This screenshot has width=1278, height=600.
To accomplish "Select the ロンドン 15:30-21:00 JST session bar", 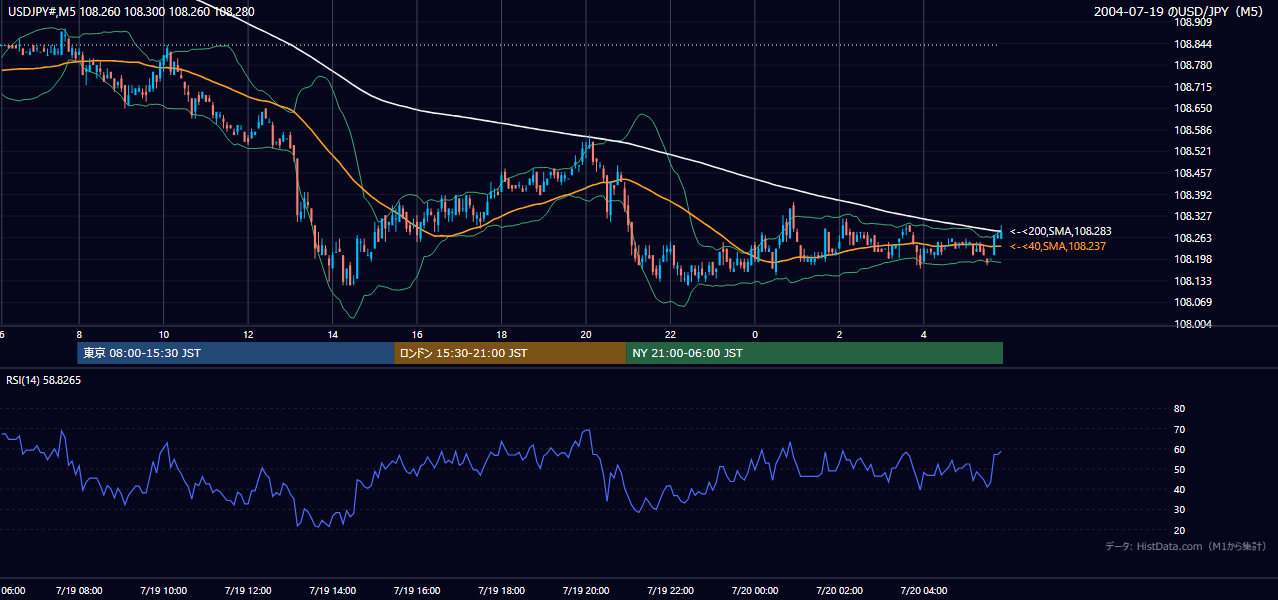I will pyautogui.click(x=510, y=353).
